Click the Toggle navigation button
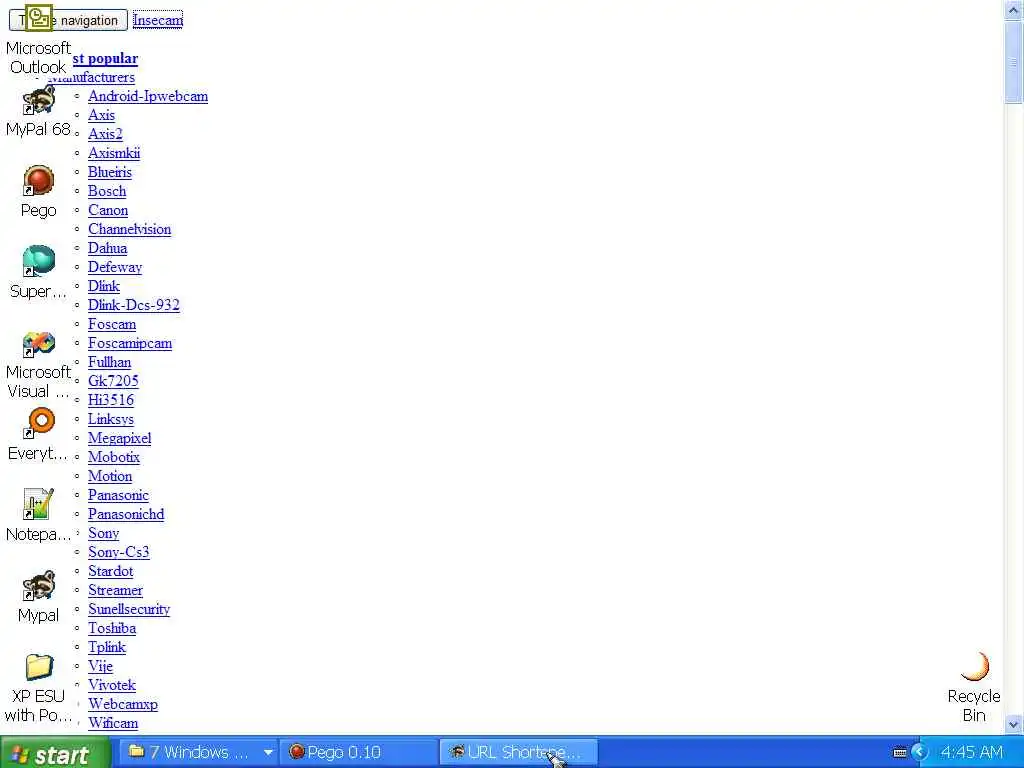 coord(68,20)
